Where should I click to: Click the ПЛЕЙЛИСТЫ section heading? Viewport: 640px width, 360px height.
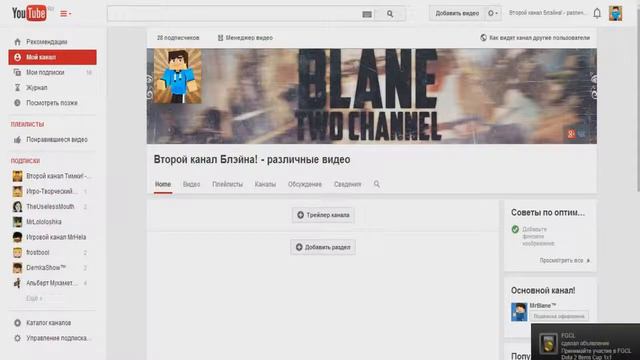point(27,124)
